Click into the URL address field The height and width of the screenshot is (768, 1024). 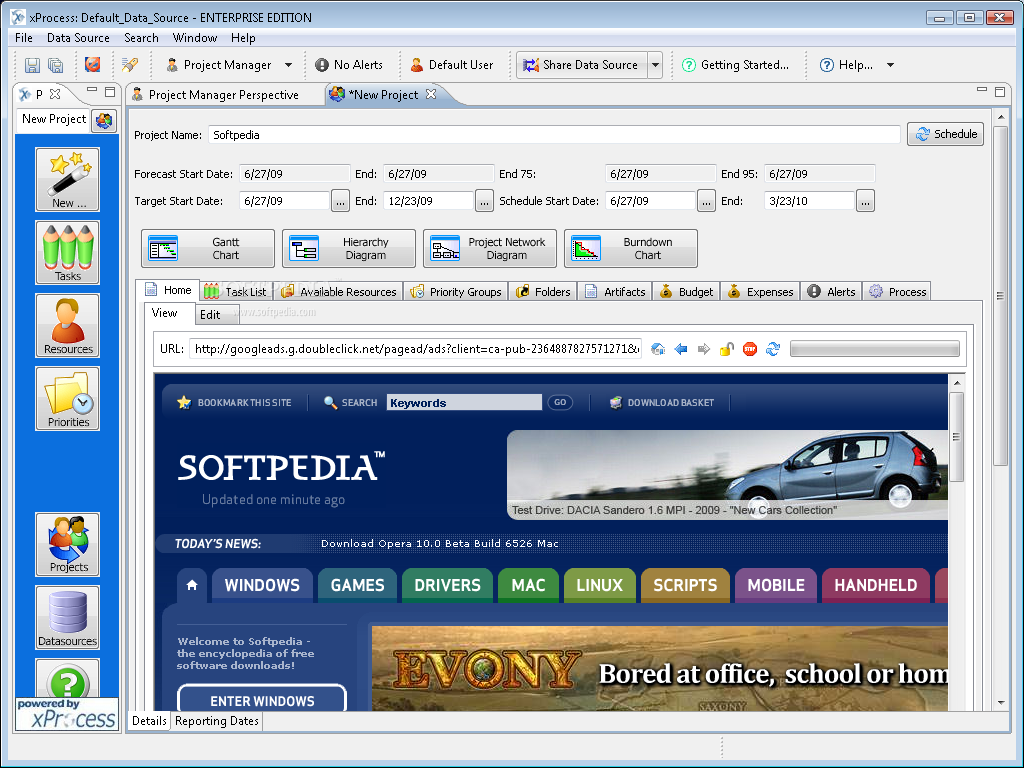pyautogui.click(x=416, y=349)
